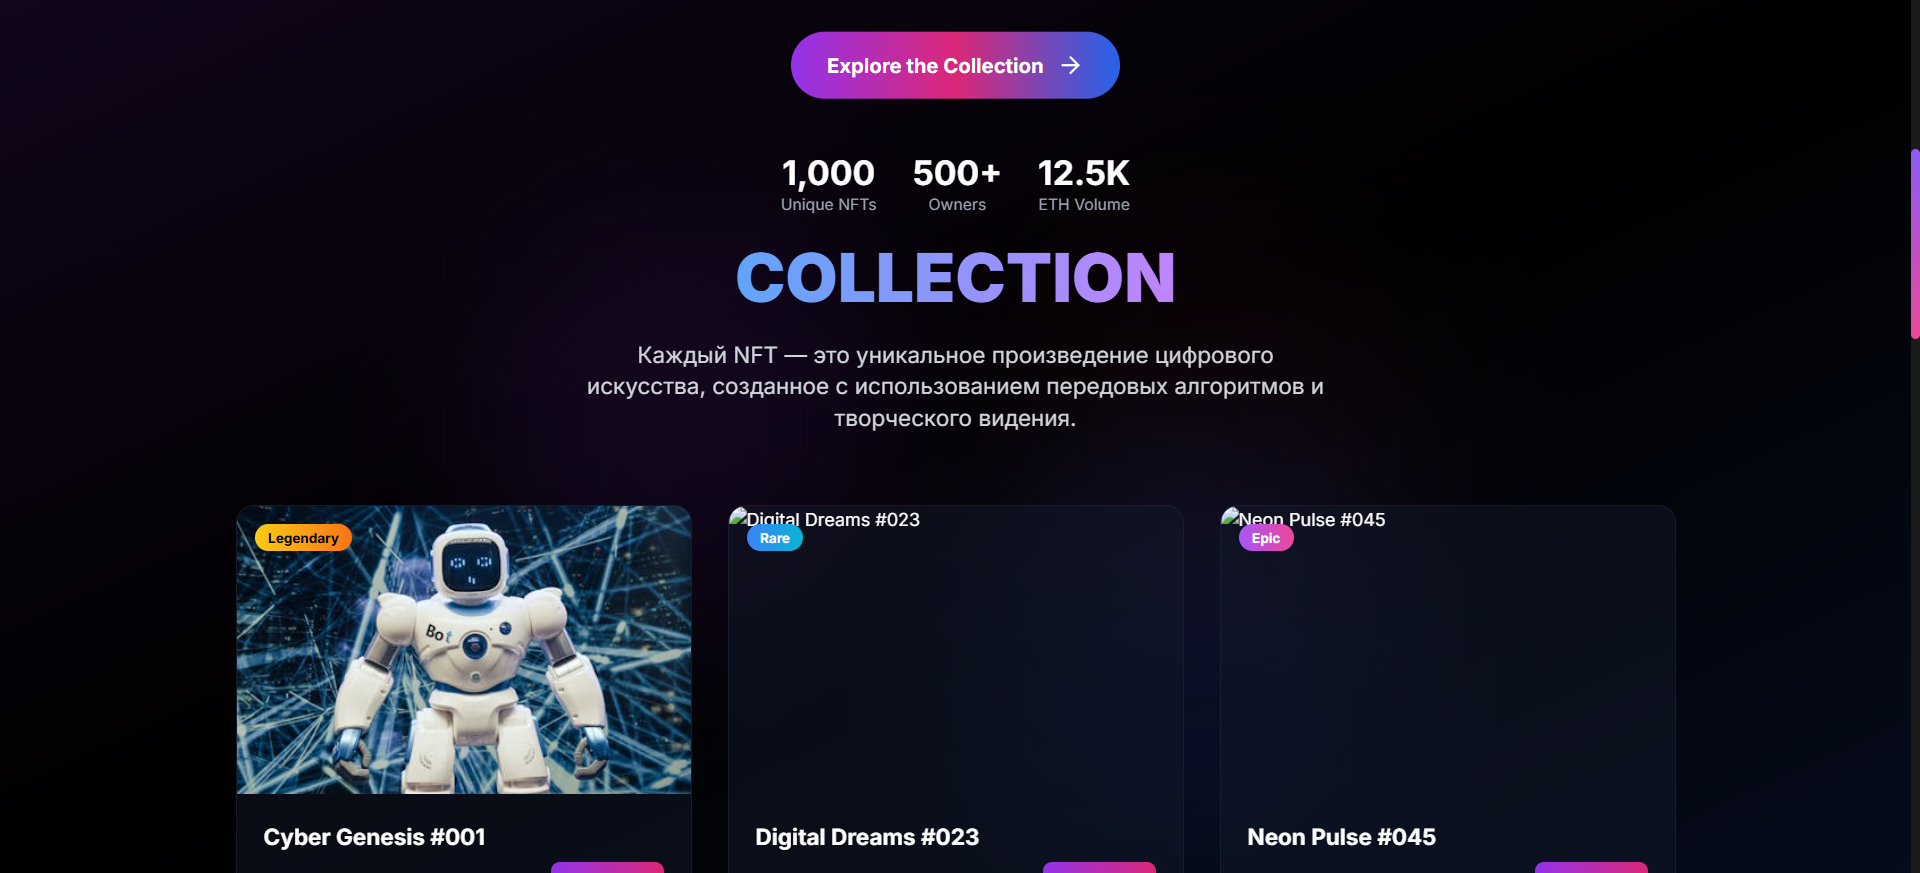Open the Digital Dreams #023 card title
Screen dimensions: 1920x873
(867, 837)
